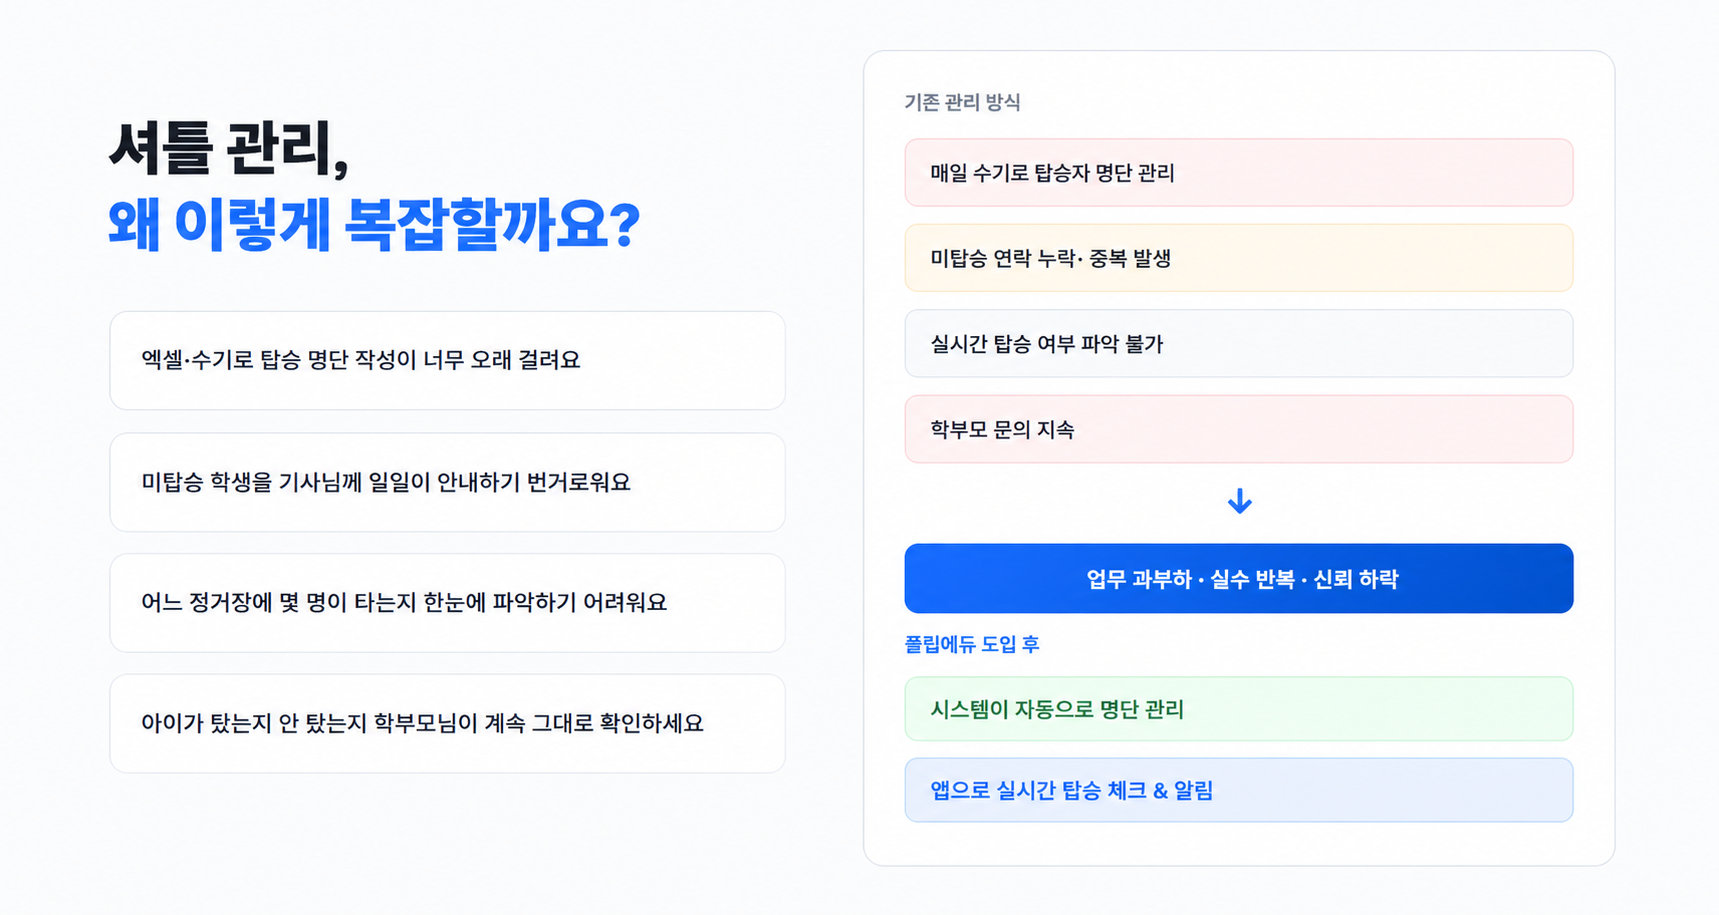Screen dimensions: 1719x915
Task: Select the 미탑승 연락 누락·중복 발생 item
Action: point(1239,258)
